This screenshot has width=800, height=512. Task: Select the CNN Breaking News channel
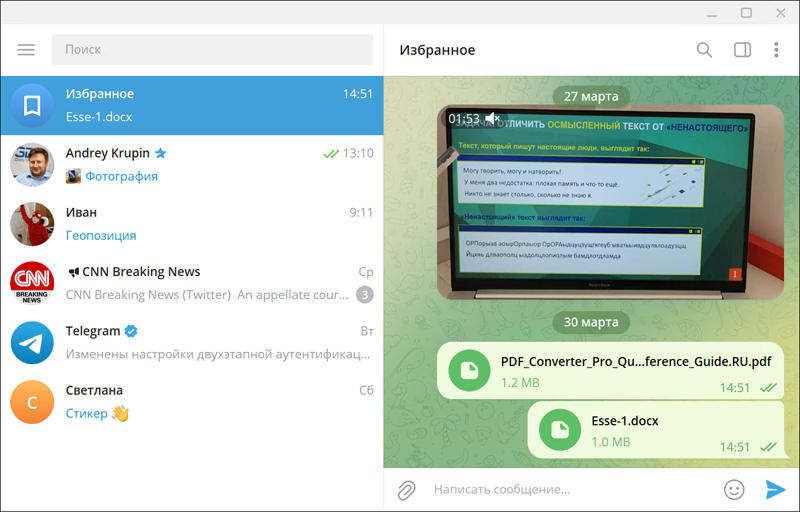(x=192, y=282)
